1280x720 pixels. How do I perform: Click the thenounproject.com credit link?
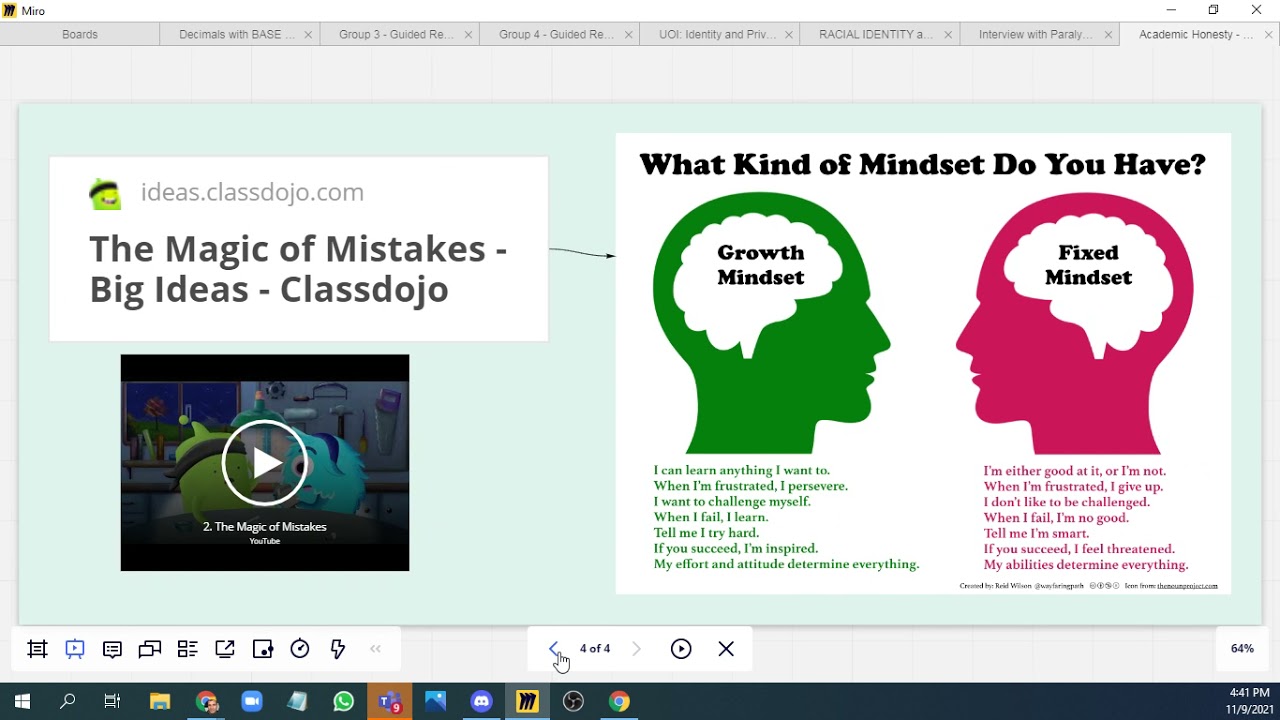(x=1187, y=585)
